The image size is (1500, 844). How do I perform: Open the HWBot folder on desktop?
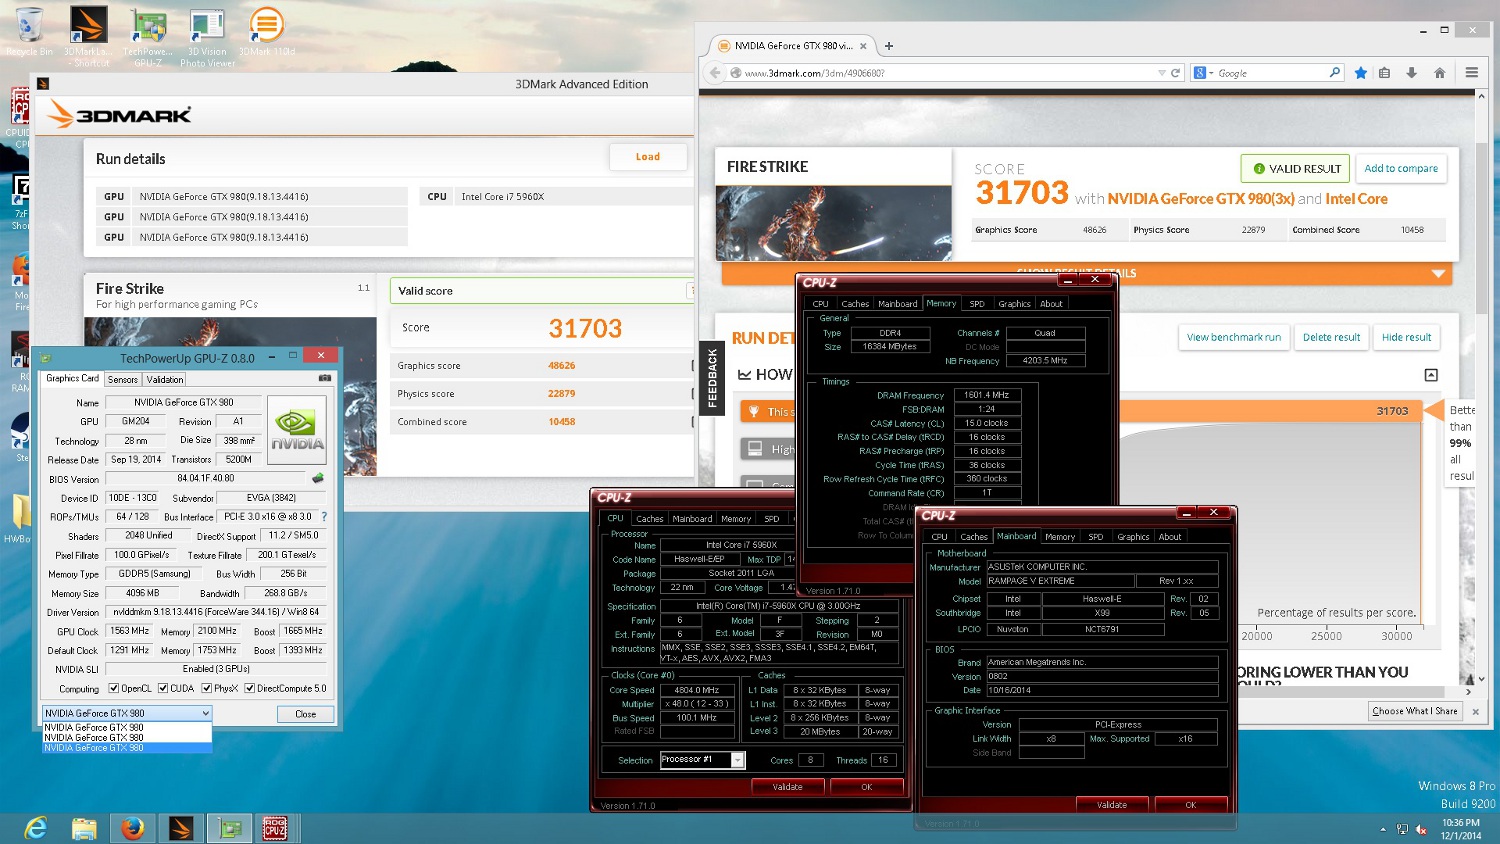18,518
